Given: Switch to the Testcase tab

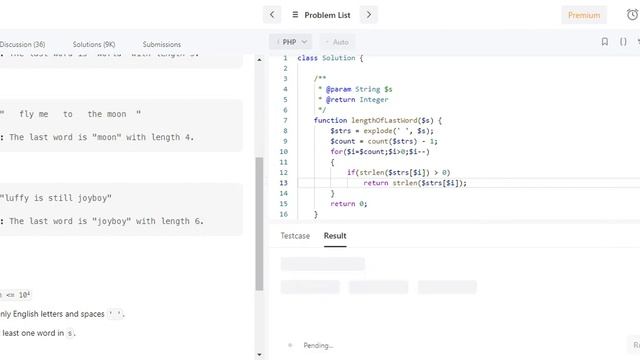Looking at the screenshot, I should click(295, 236).
